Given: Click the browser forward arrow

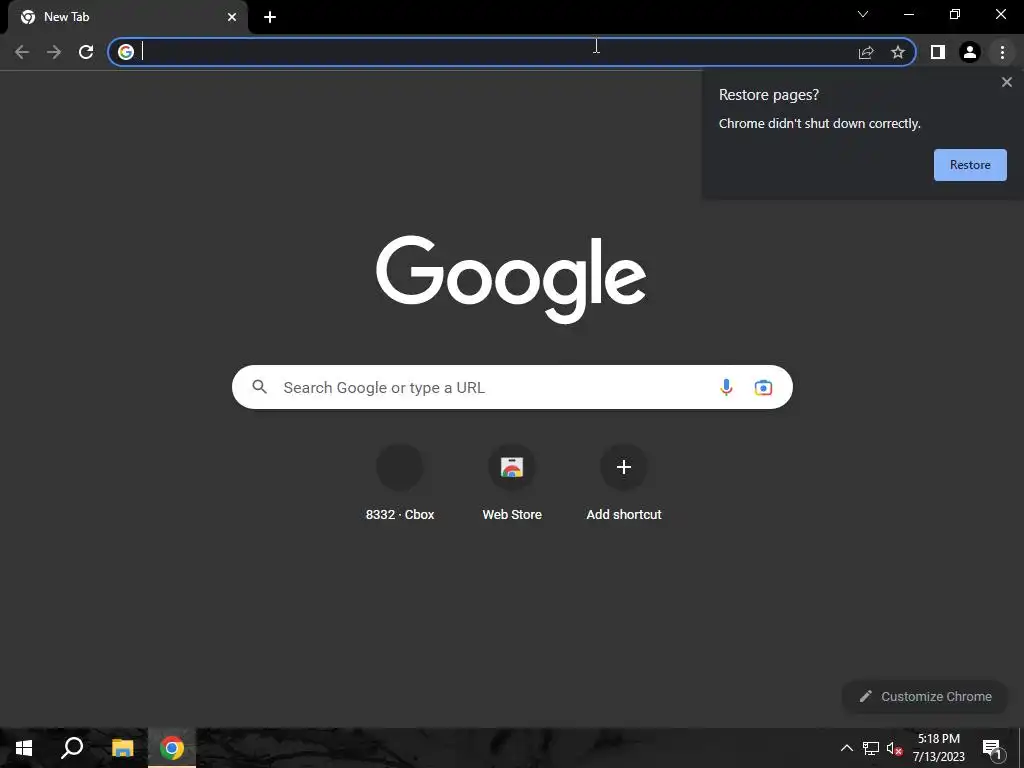Looking at the screenshot, I should 54,52.
